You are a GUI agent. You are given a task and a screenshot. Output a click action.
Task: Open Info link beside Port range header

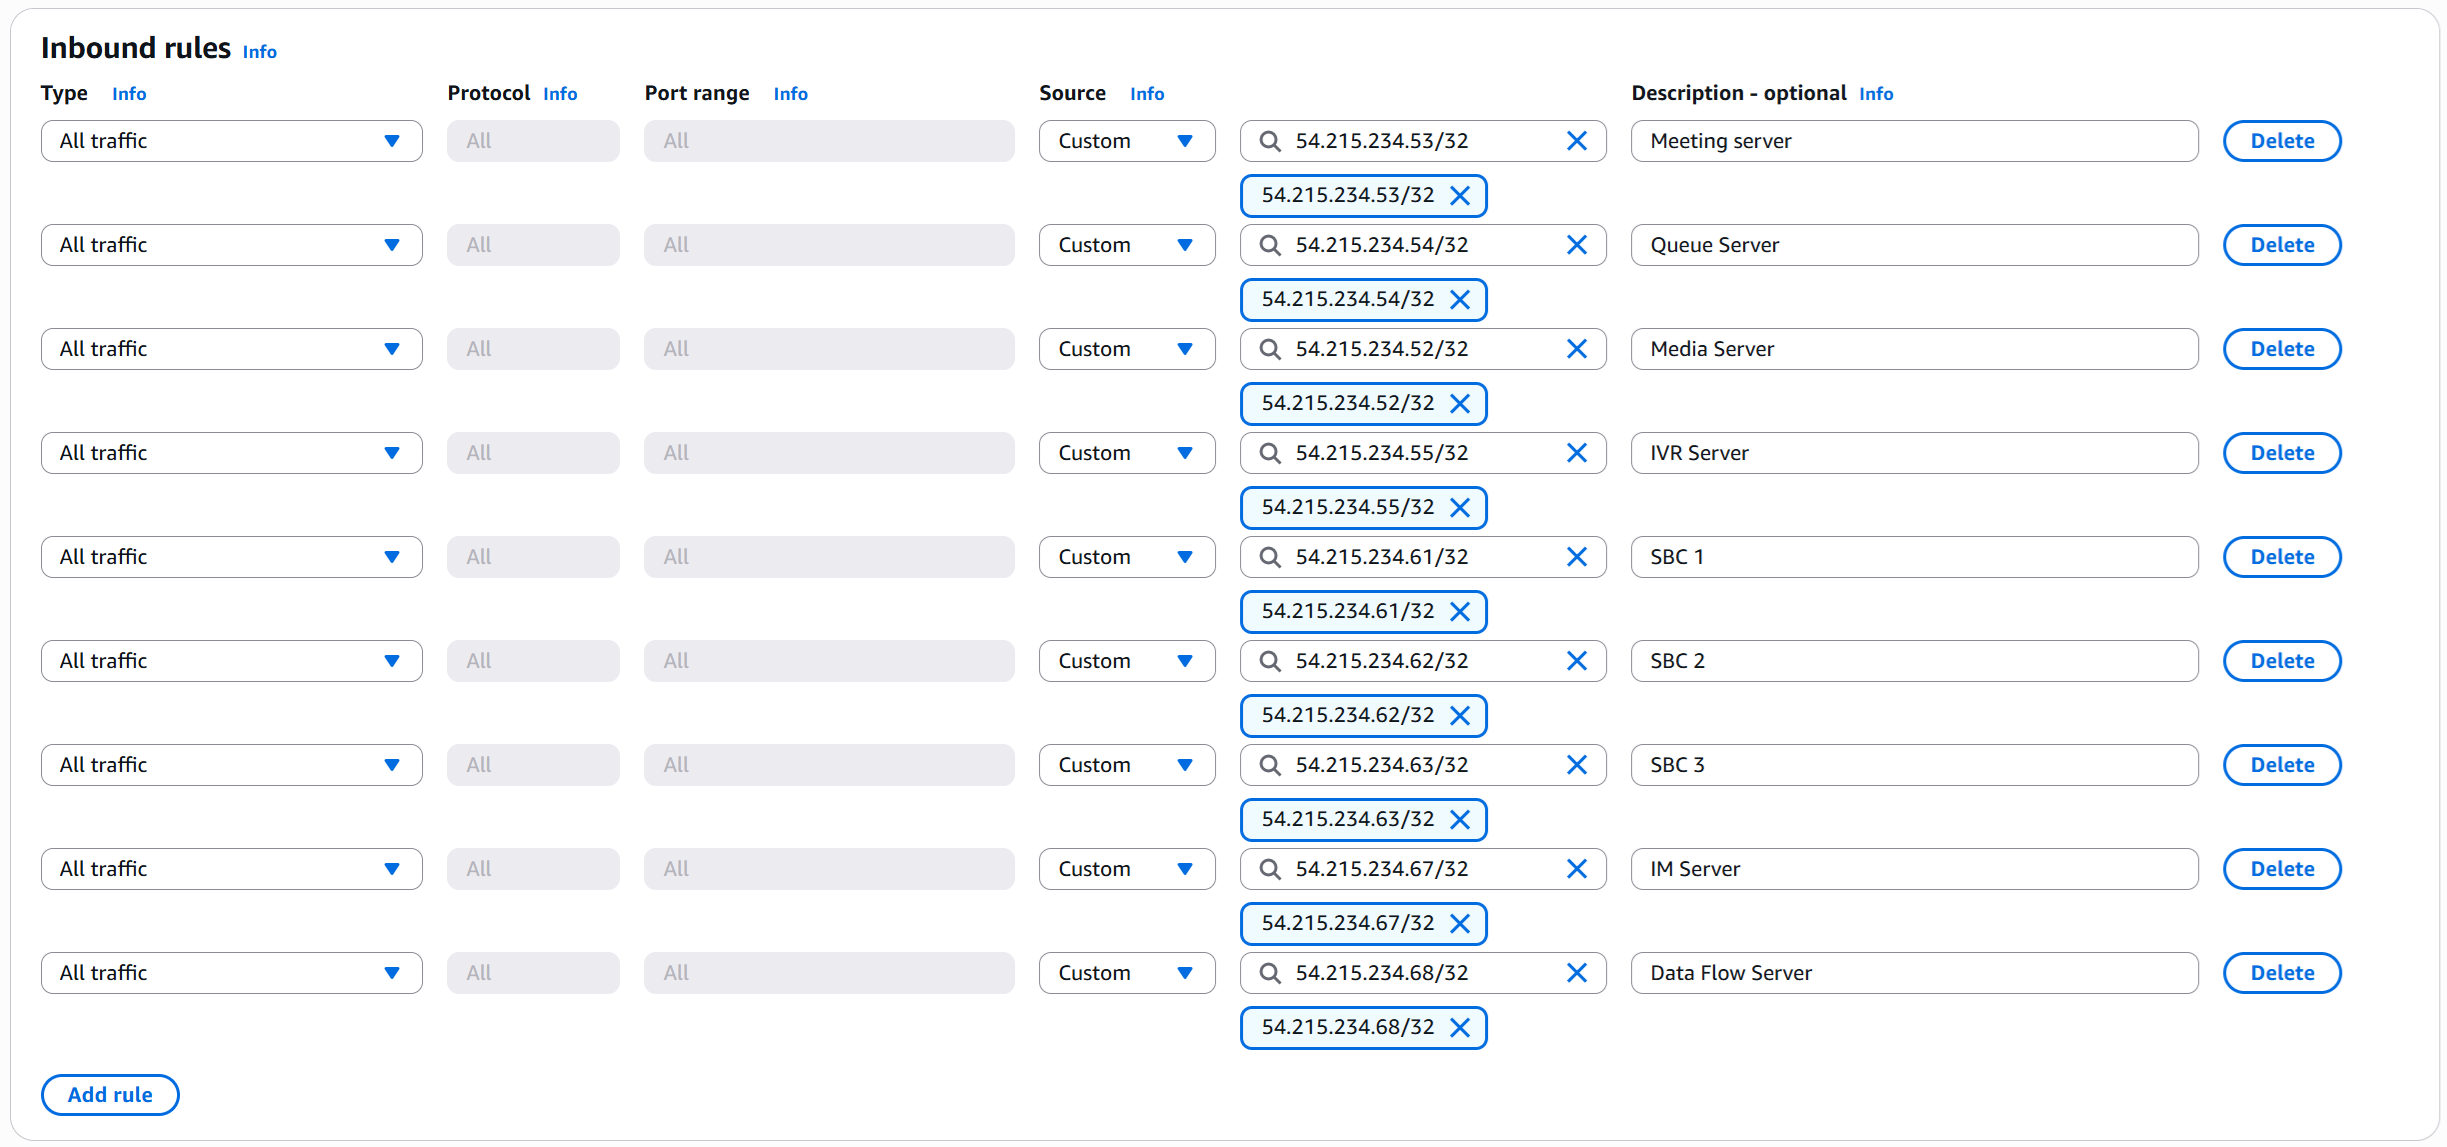coord(790,94)
